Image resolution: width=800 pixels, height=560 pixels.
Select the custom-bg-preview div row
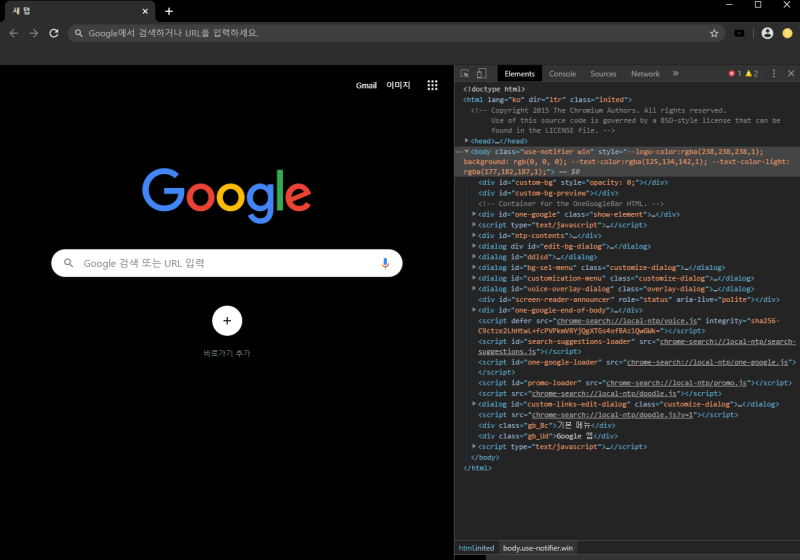[x=548, y=193]
